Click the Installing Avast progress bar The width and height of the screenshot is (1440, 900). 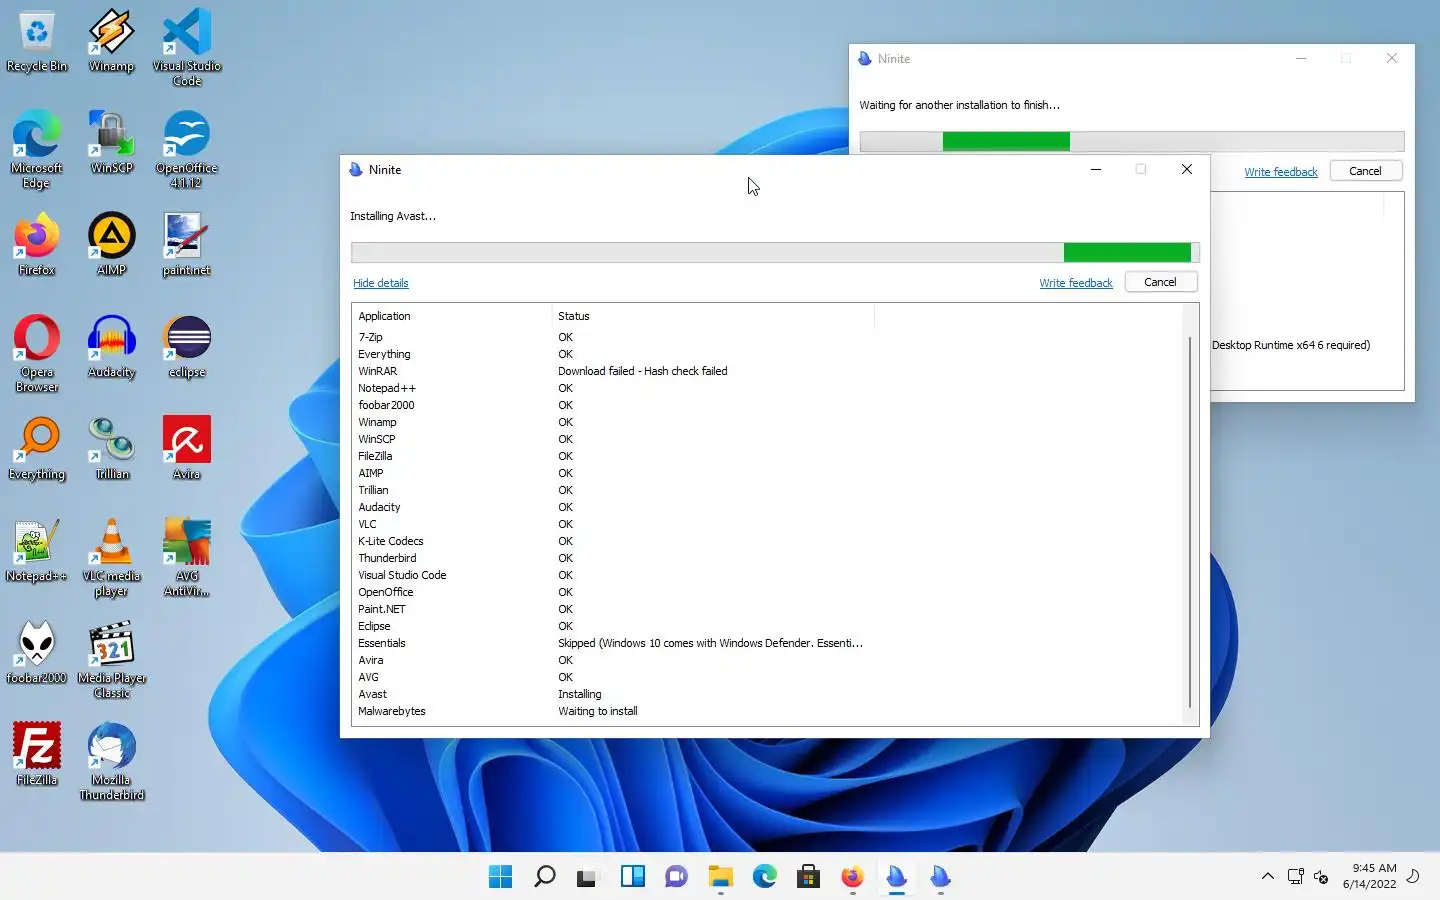click(x=775, y=252)
